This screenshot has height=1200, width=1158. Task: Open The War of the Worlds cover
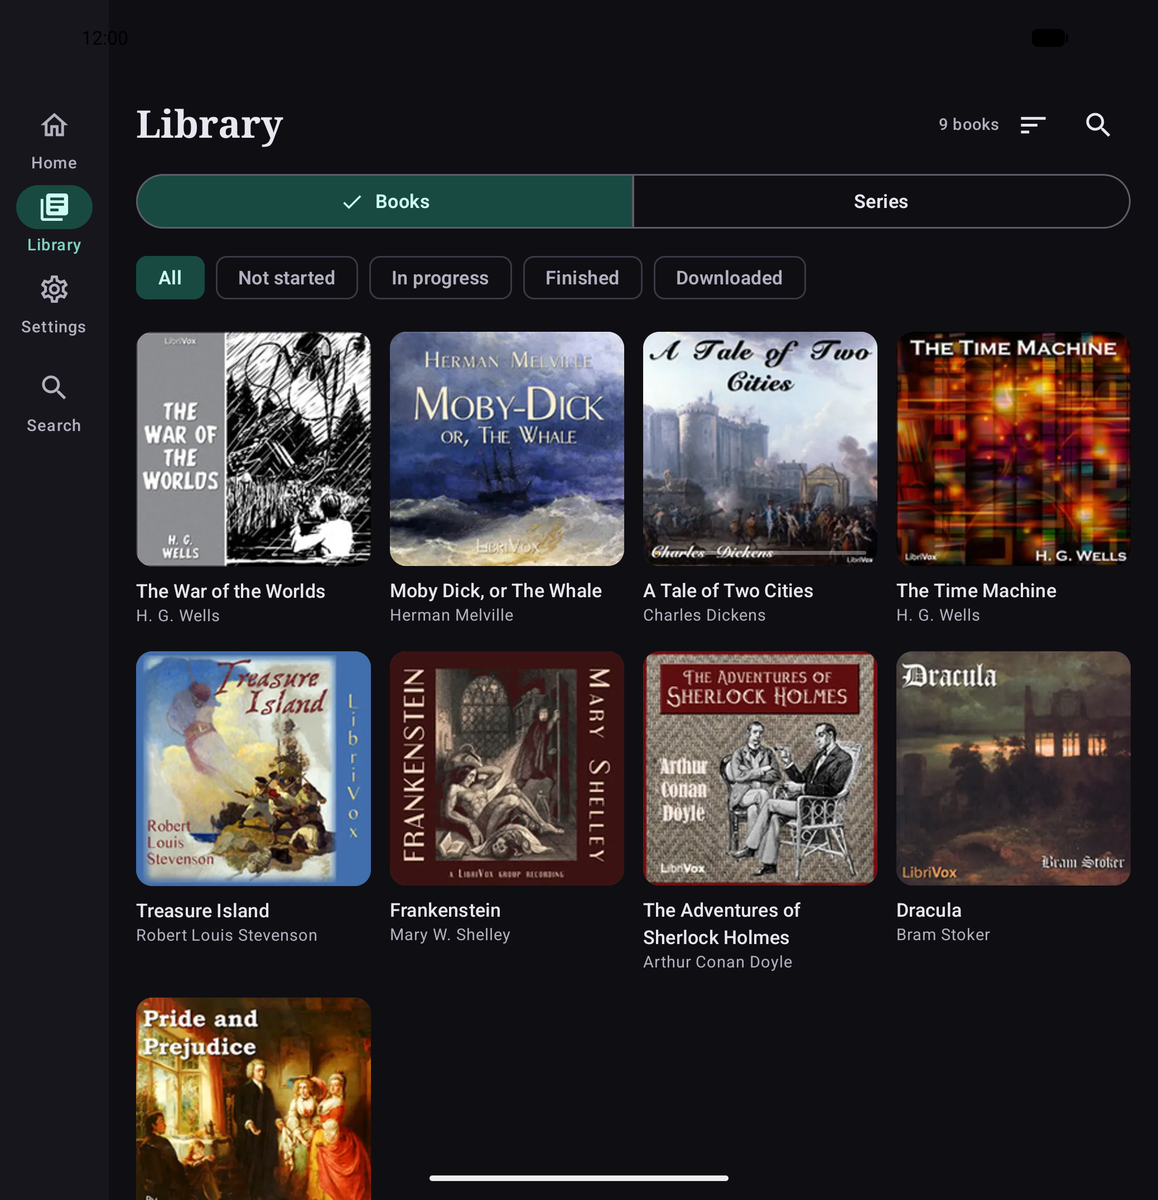pos(253,449)
